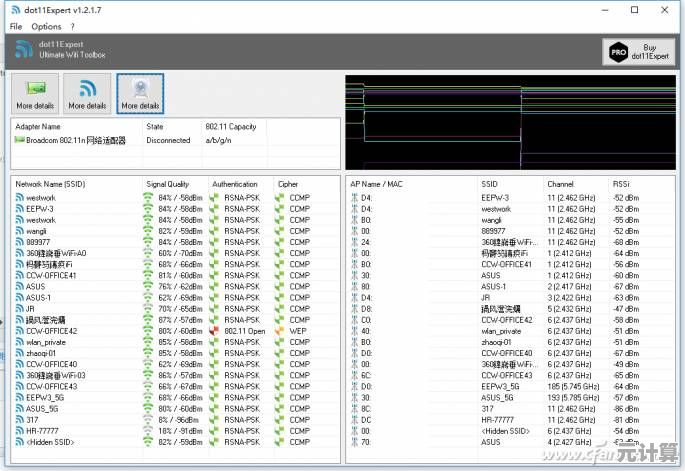Click the blue WiFi More details icon
The height and width of the screenshot is (471, 685).
pyautogui.click(x=87, y=90)
